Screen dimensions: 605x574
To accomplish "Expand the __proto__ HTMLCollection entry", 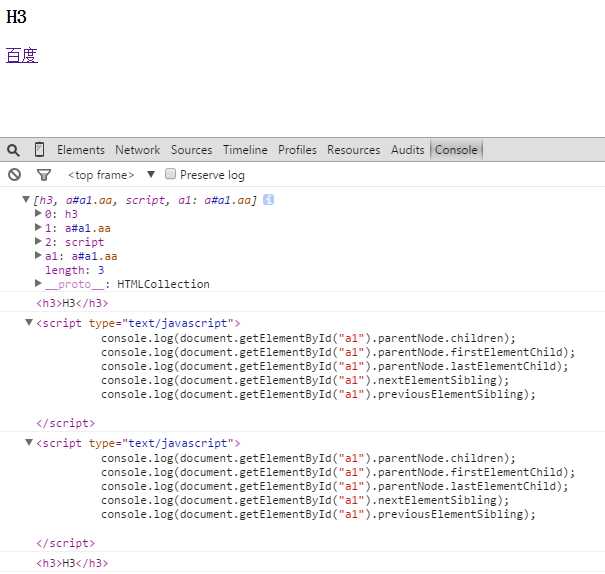I will (x=38, y=283).
